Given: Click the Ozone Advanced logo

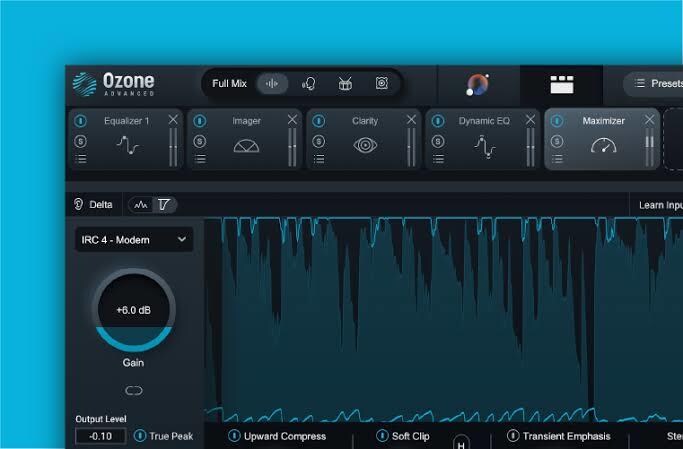Looking at the screenshot, I should coord(114,84).
